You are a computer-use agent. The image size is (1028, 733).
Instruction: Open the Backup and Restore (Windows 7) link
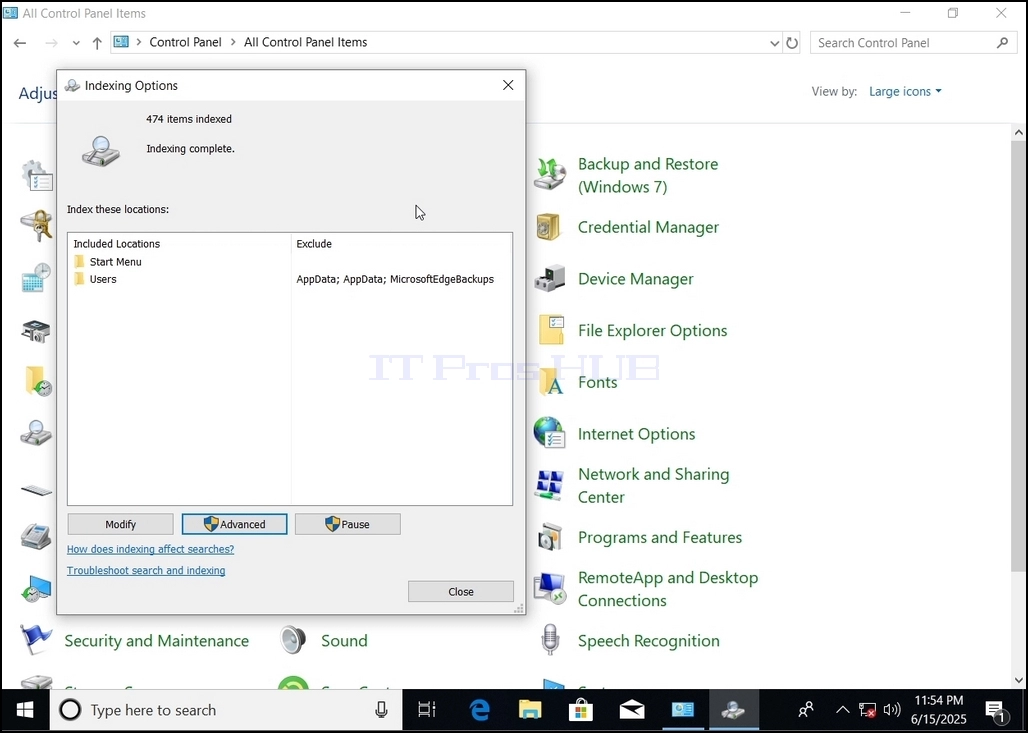pyautogui.click(x=648, y=175)
